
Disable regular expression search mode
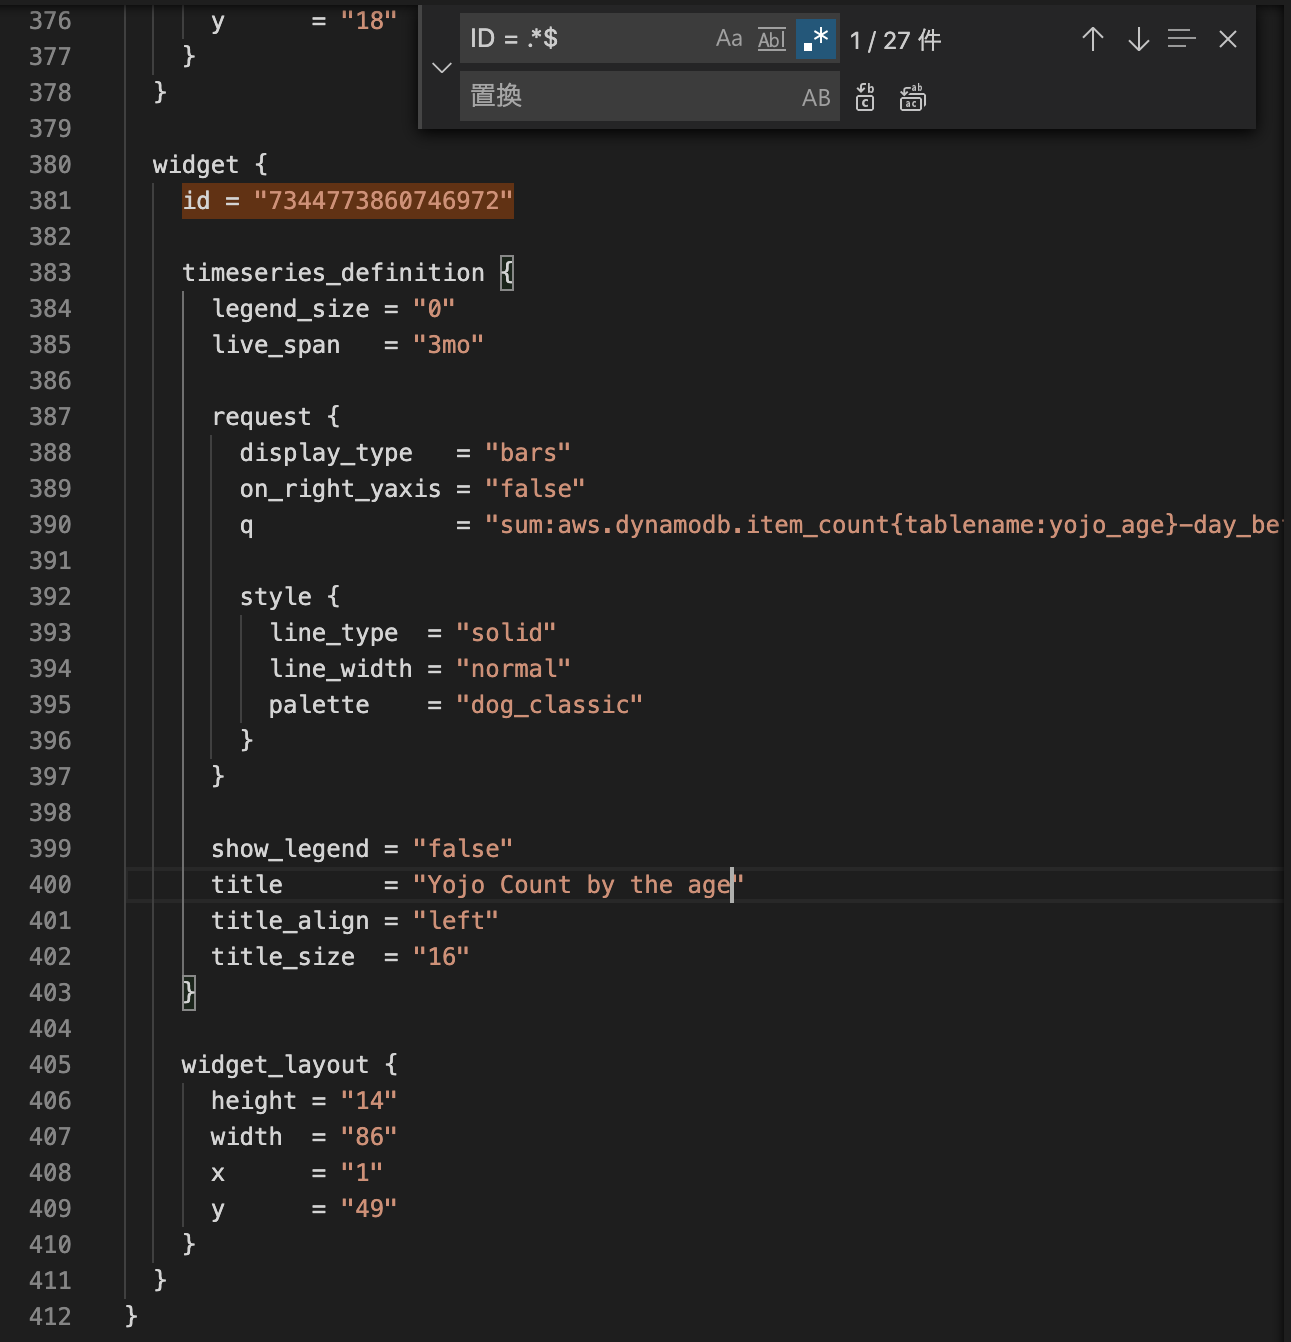(x=816, y=39)
